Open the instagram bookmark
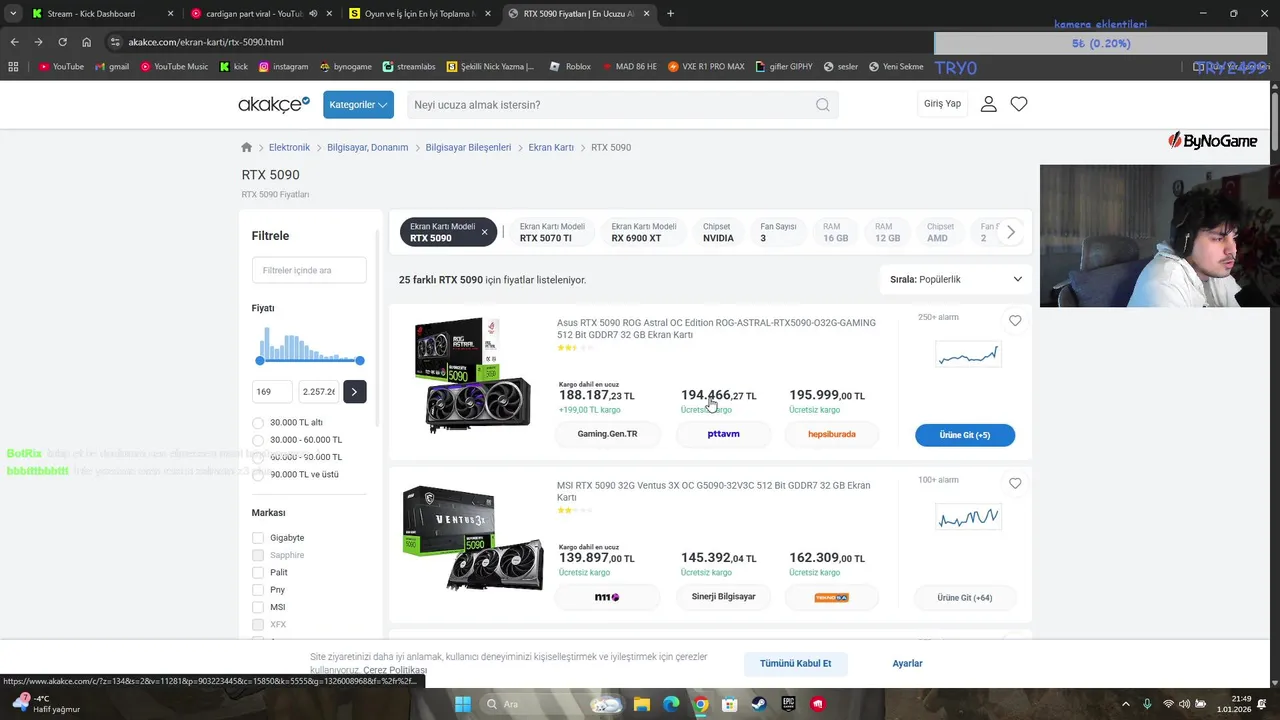 [283, 67]
